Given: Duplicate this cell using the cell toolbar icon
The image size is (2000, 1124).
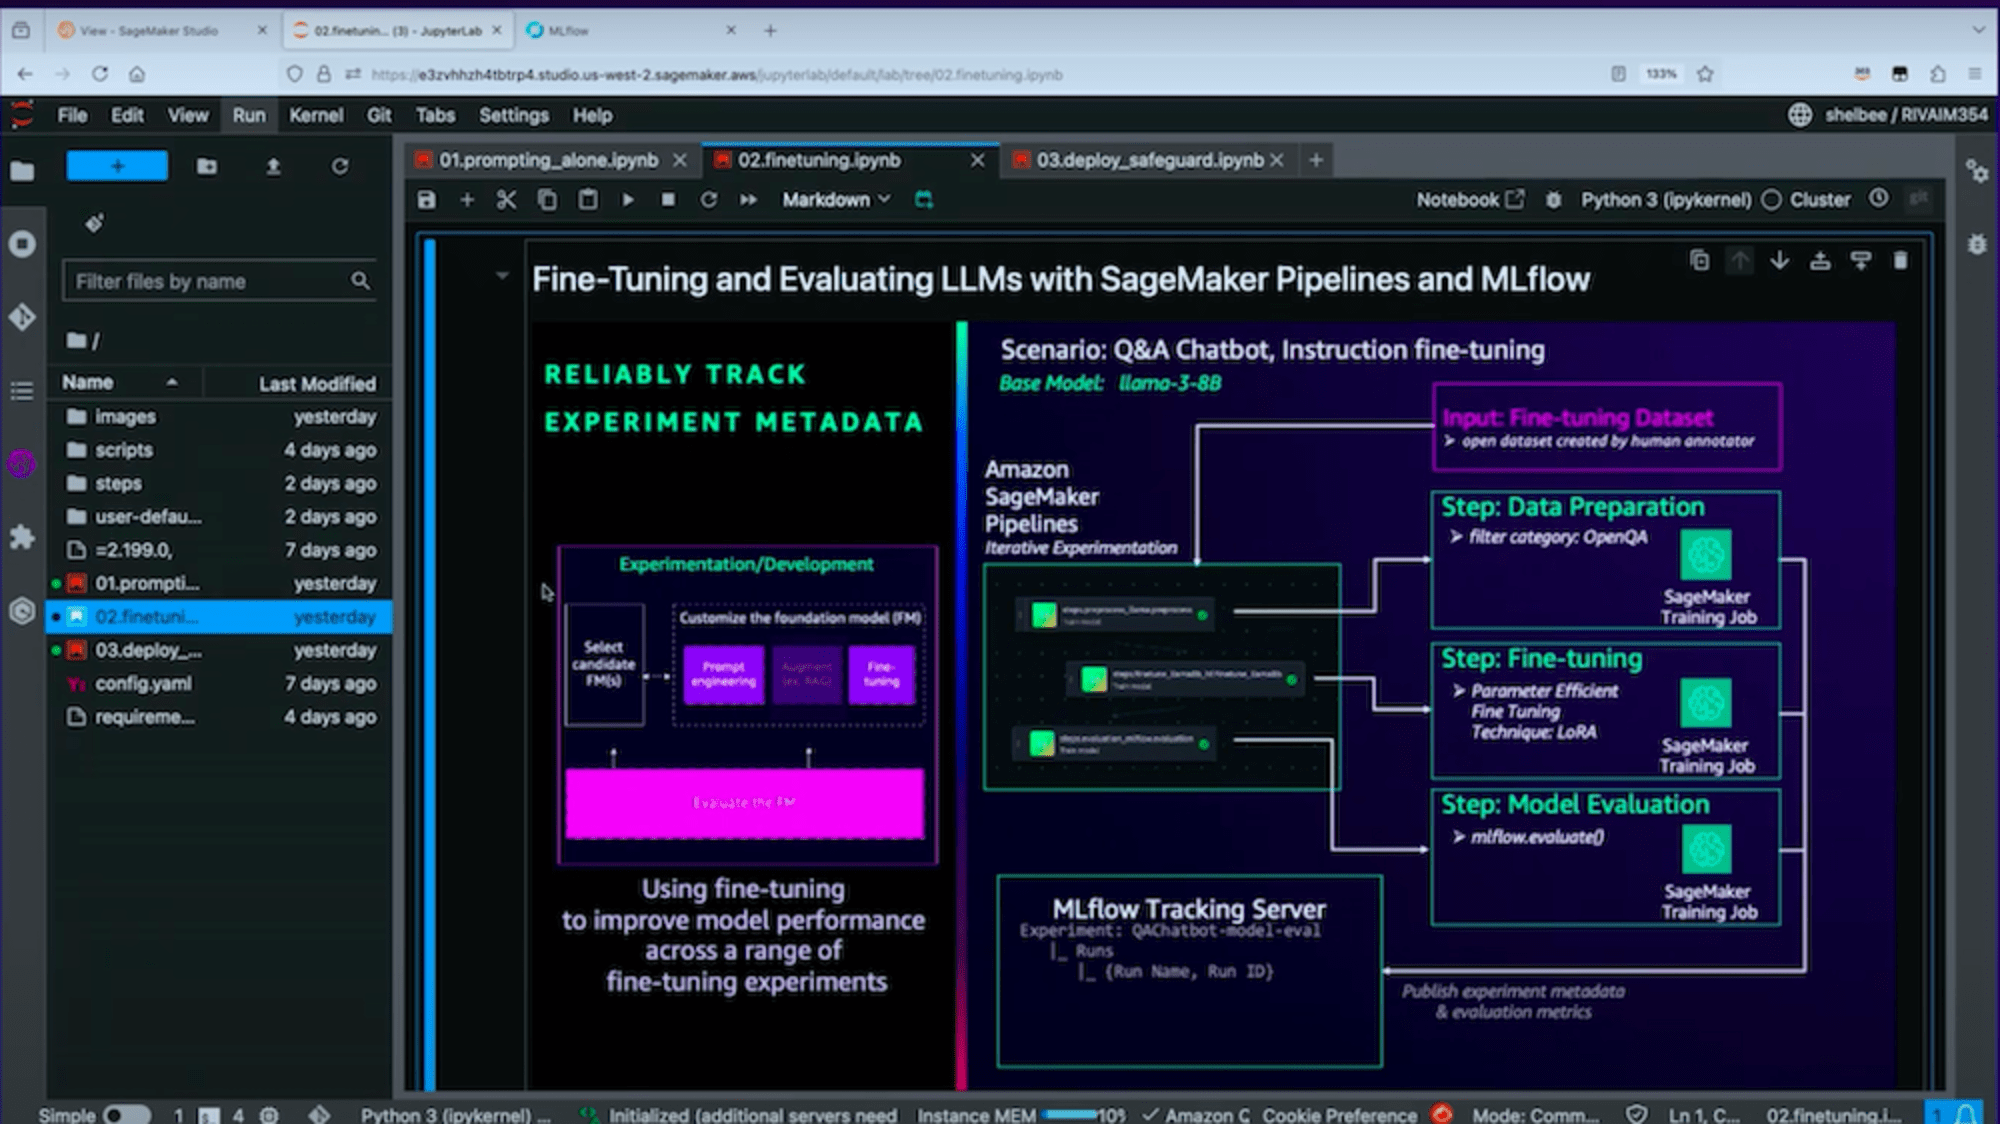Looking at the screenshot, I should [1699, 261].
